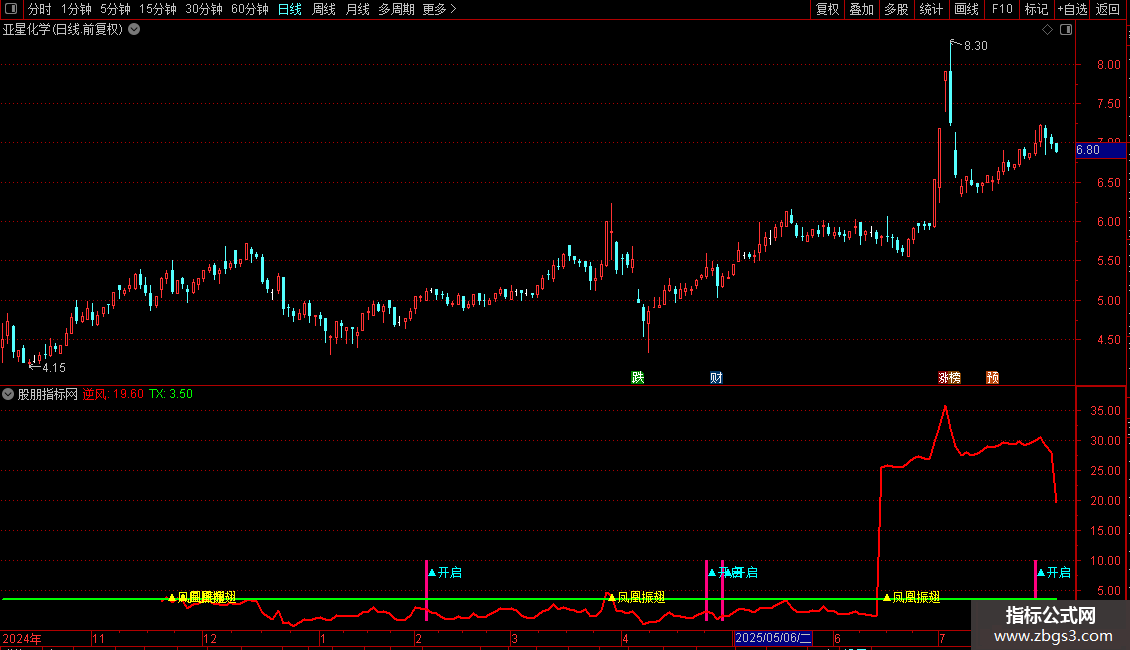Open the 统计 statistics tool
Image resolution: width=1130 pixels, height=650 pixels.
(x=931, y=9)
